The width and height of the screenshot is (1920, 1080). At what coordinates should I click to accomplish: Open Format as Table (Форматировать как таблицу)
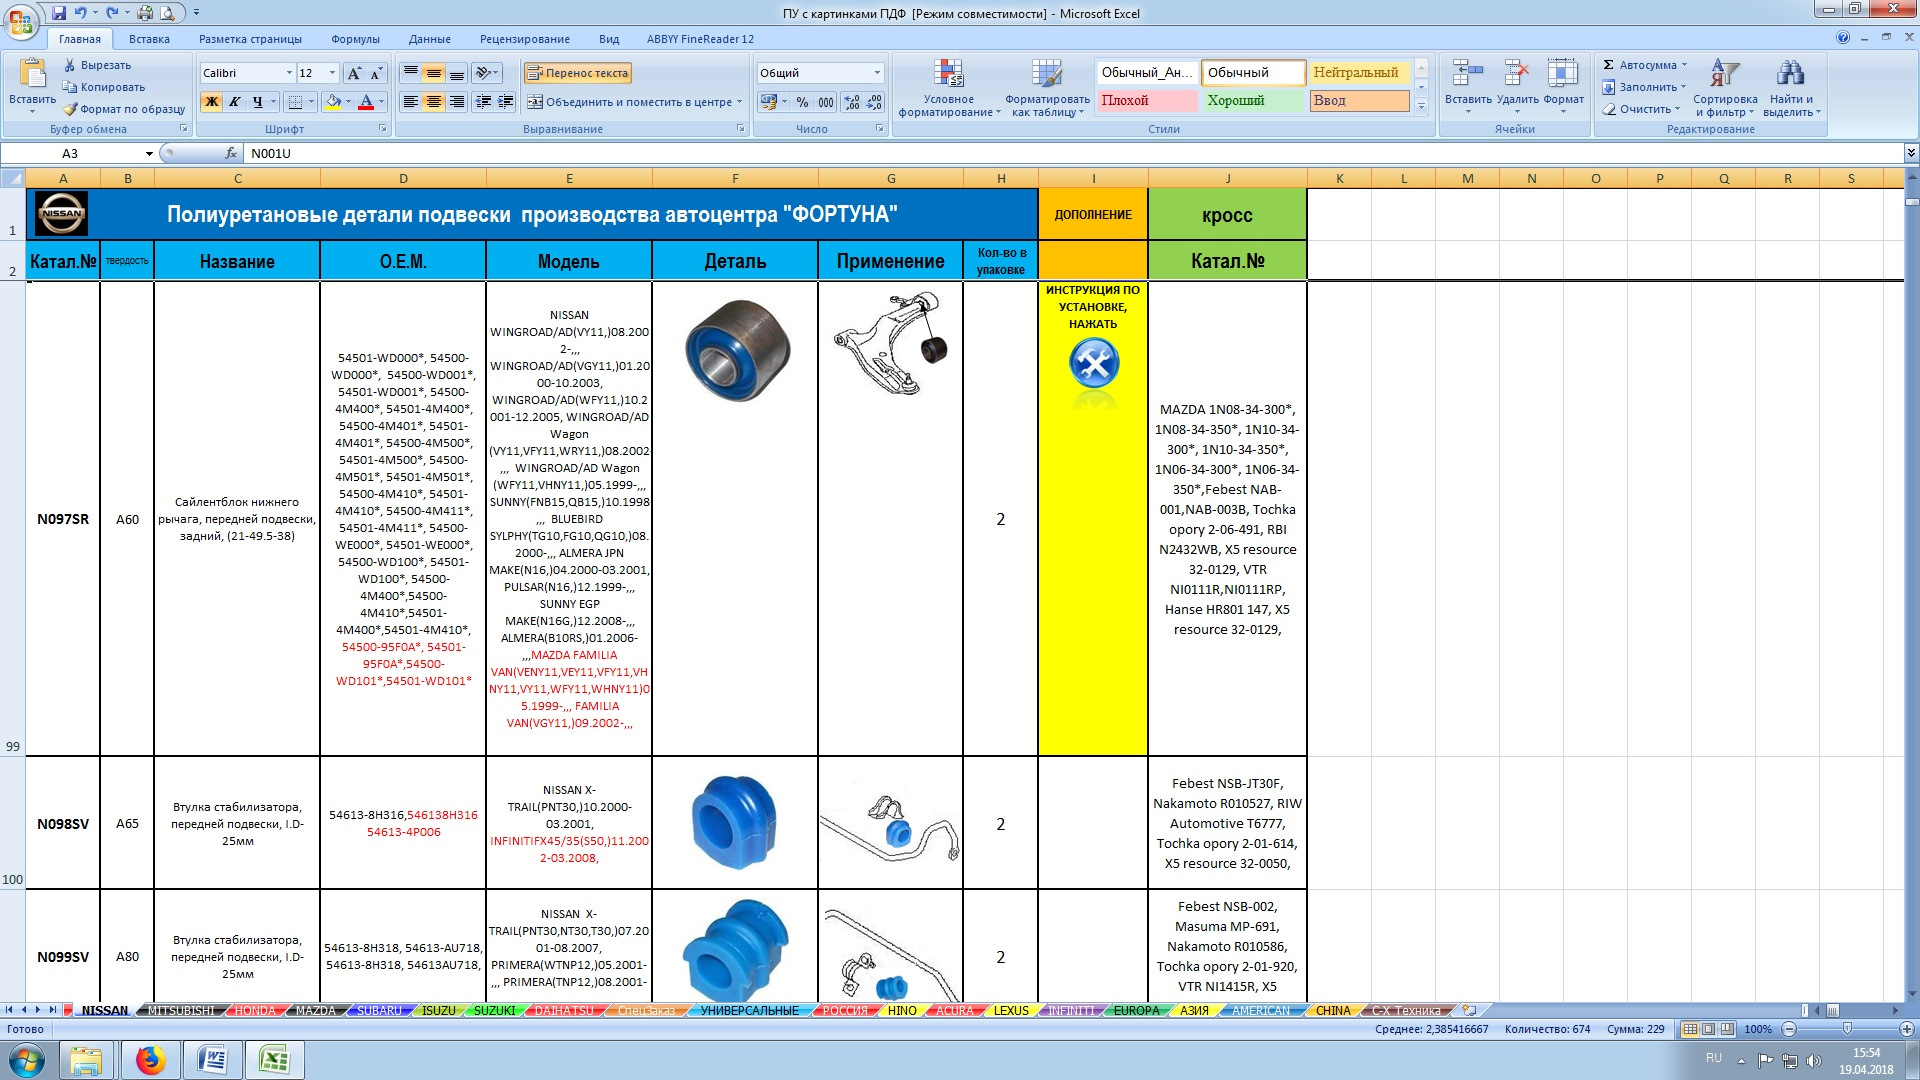1047,87
